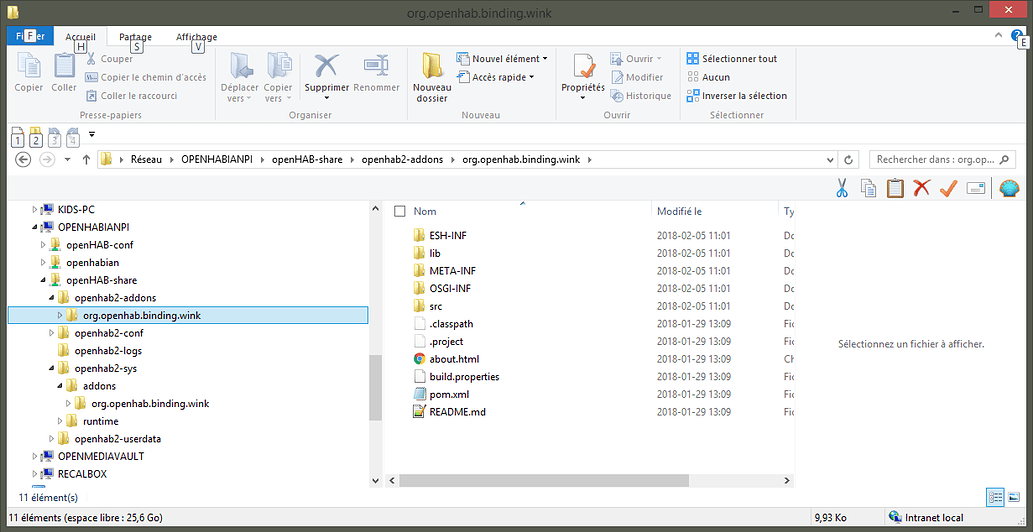Toggle the select-all checkbox beside Nom
This screenshot has height=532, width=1033.
point(400,212)
